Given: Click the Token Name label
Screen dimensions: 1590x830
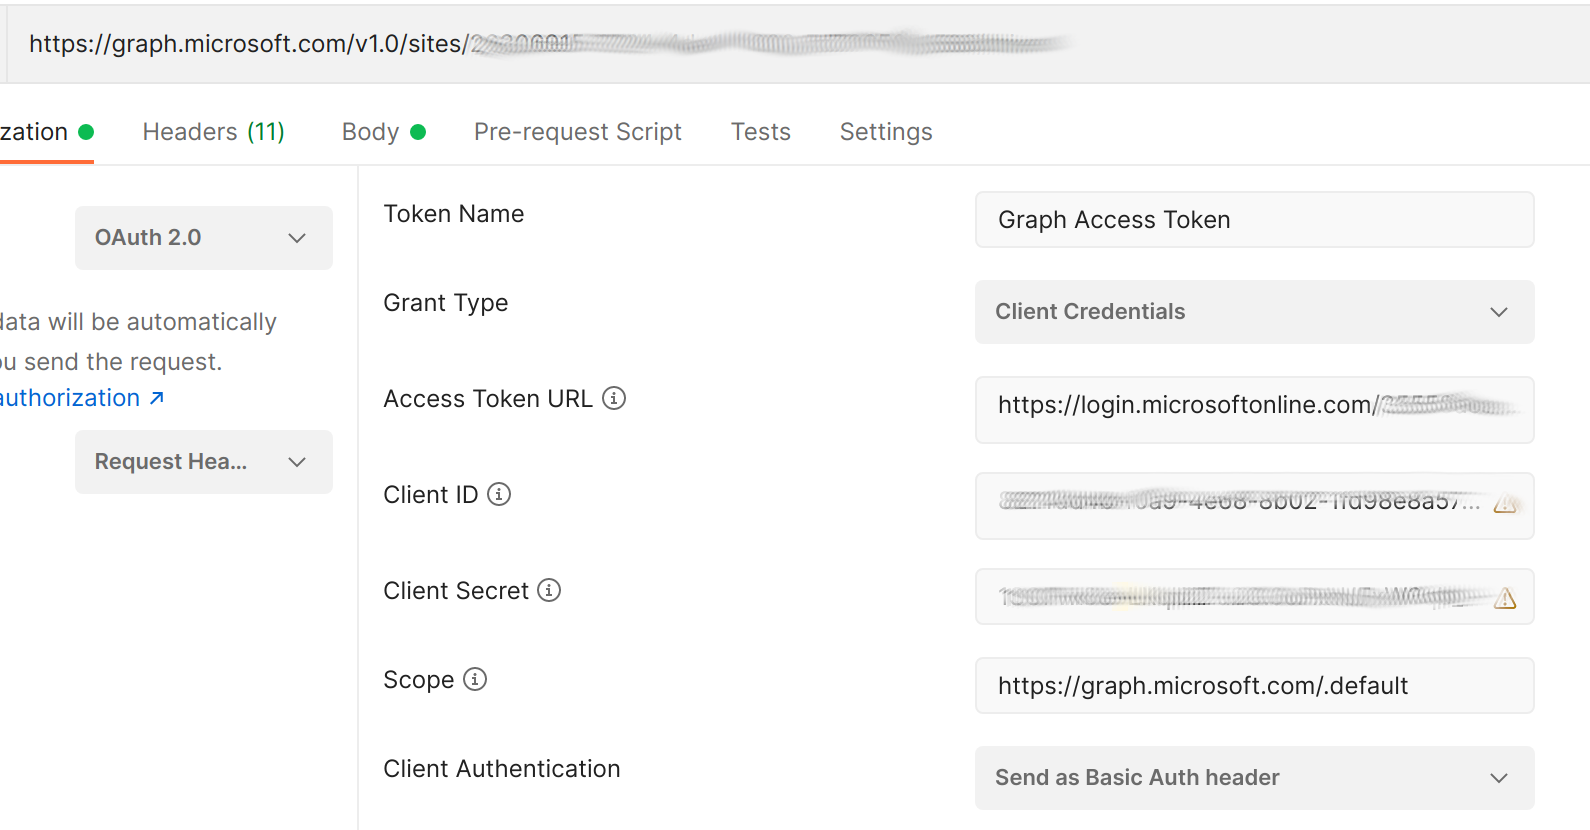Looking at the screenshot, I should click(x=454, y=214).
